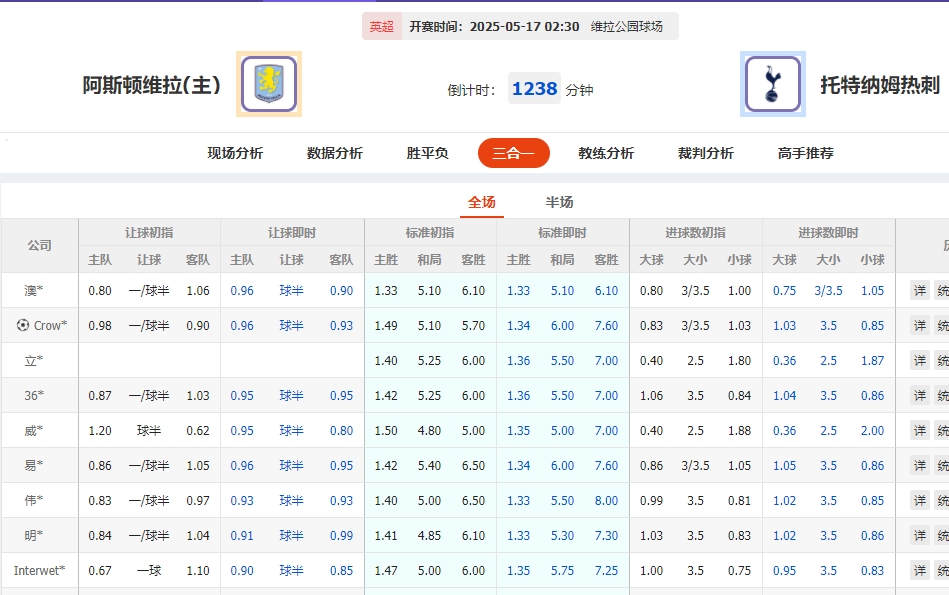Open the 裁判分析 section
The width and height of the screenshot is (949, 595).
coord(703,153)
